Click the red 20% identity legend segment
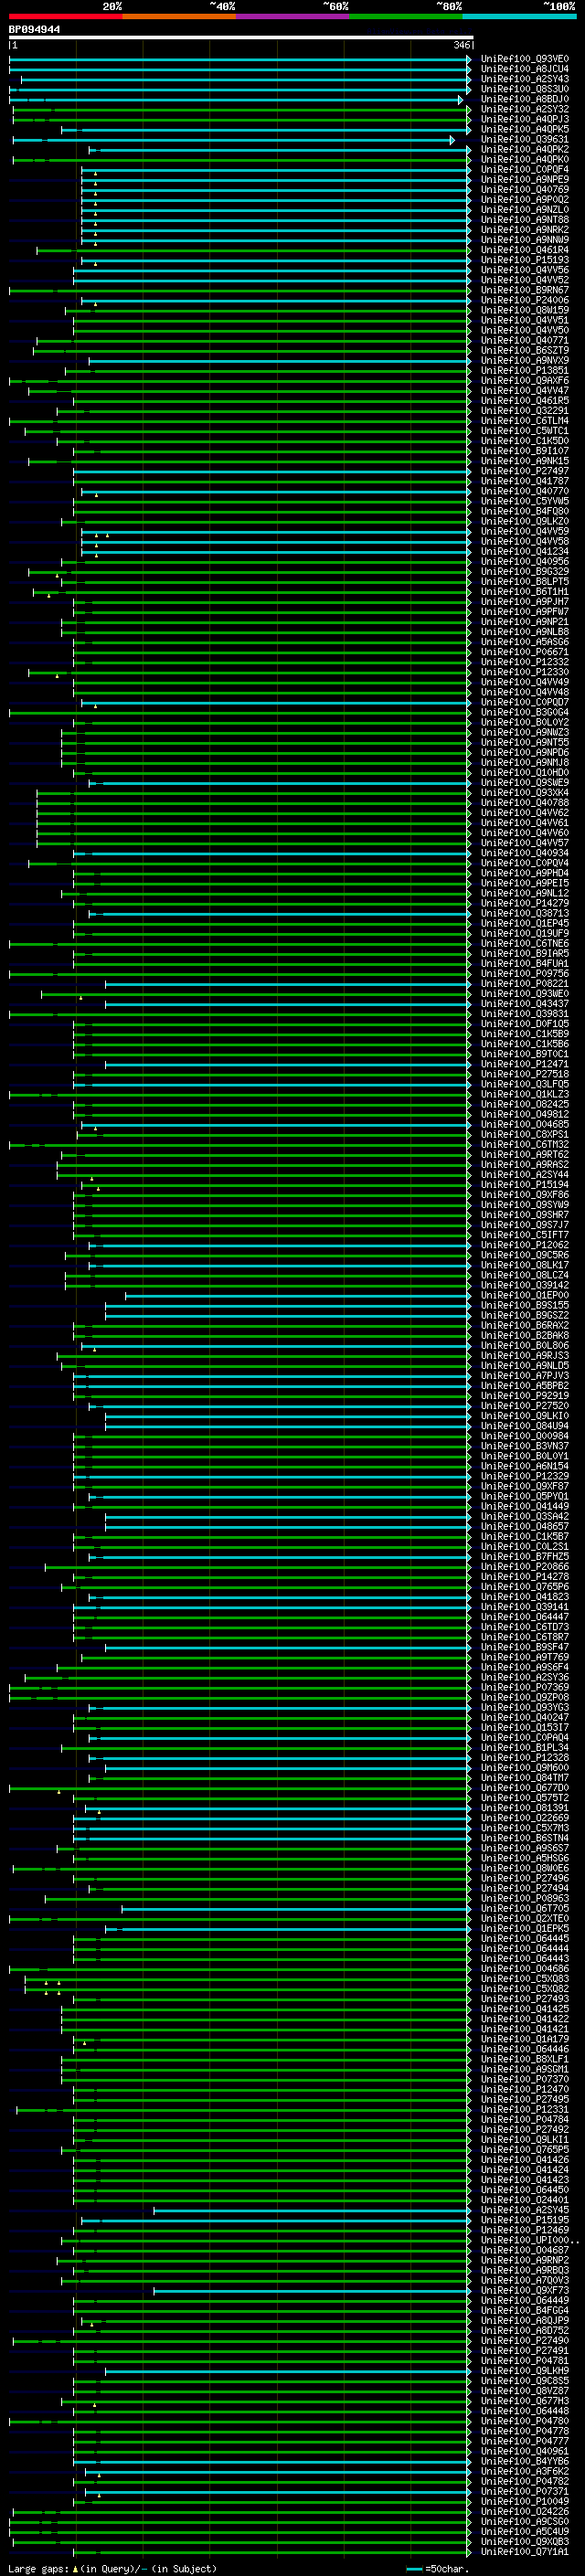 (65, 16)
